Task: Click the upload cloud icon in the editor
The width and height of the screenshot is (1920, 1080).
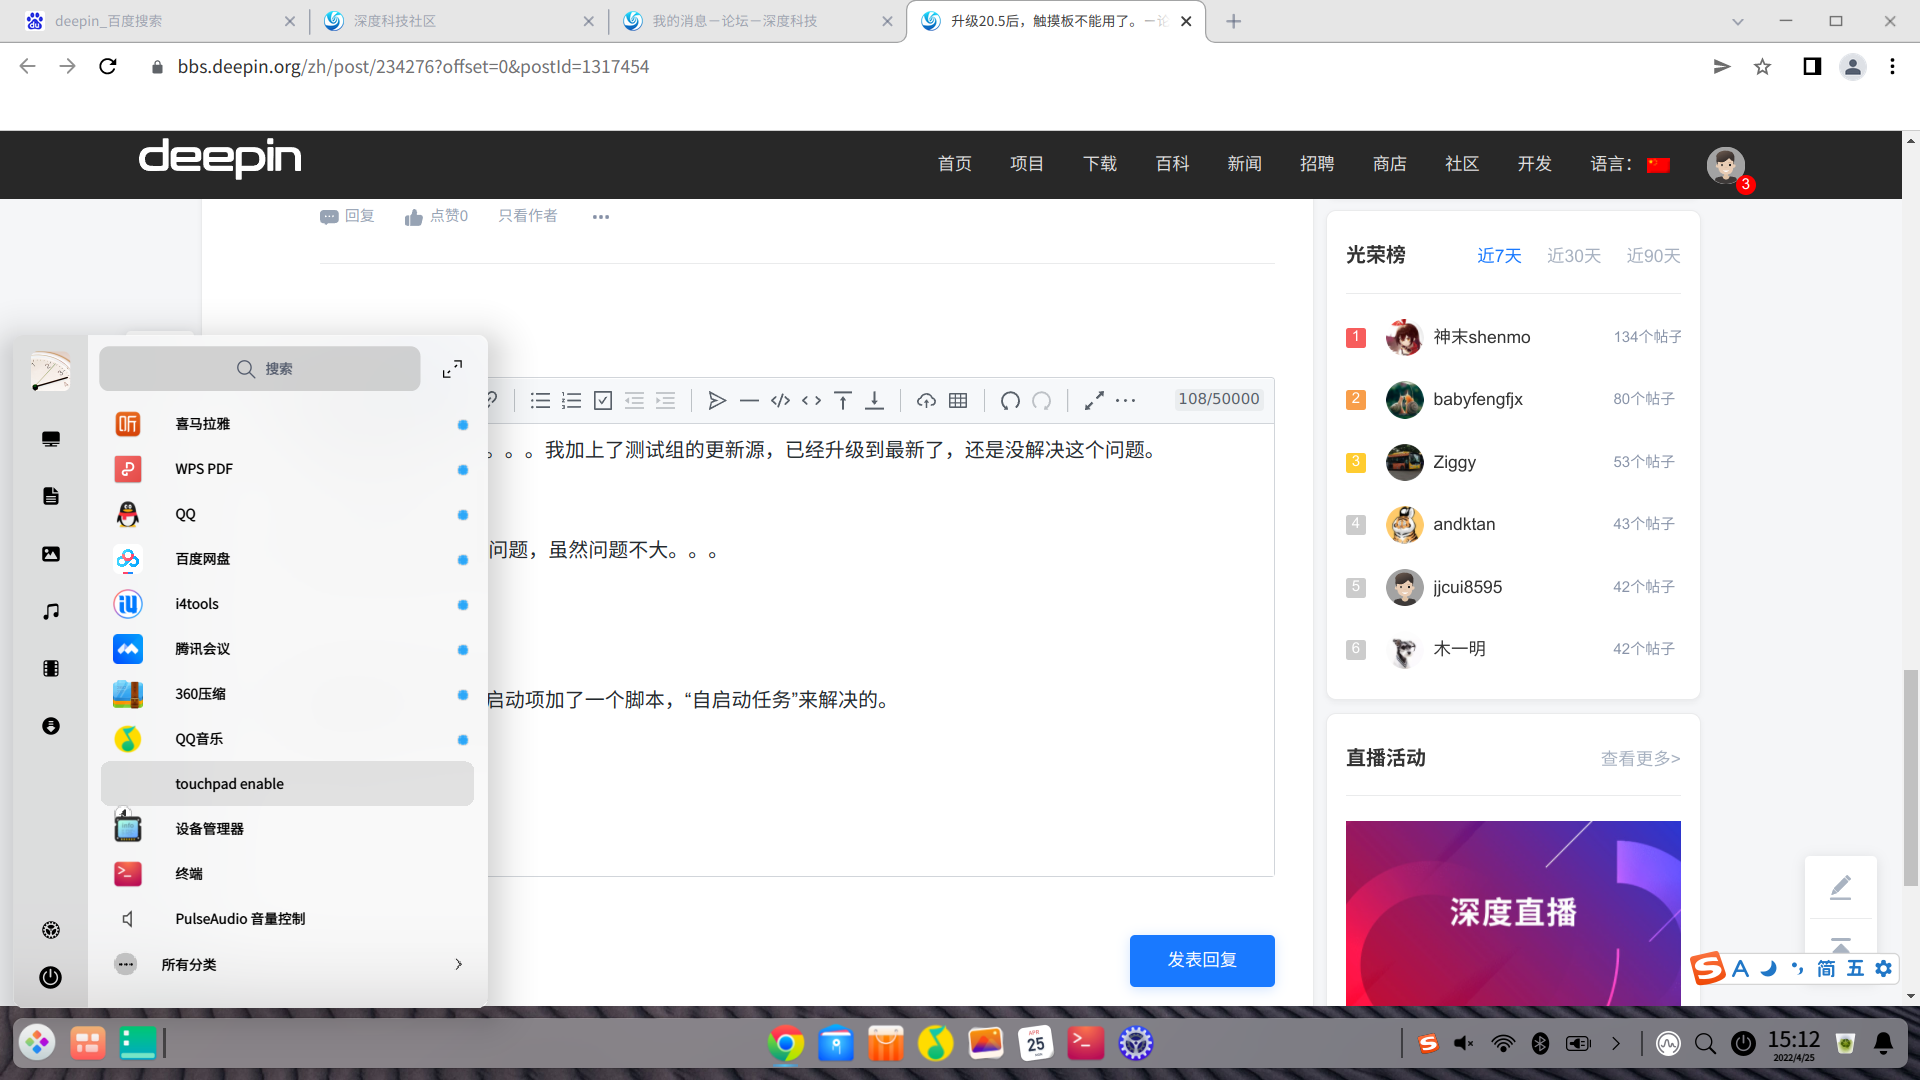Action: point(926,401)
